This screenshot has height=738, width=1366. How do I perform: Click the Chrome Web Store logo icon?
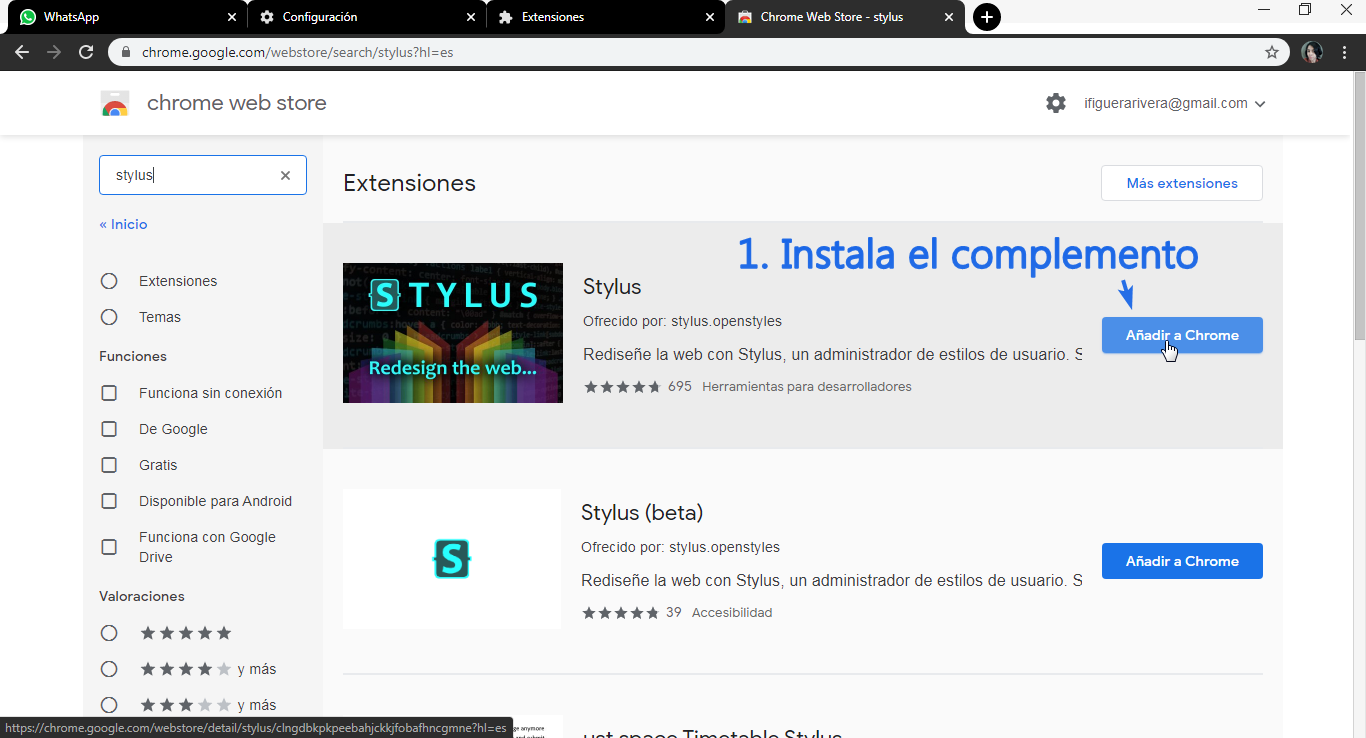point(115,104)
